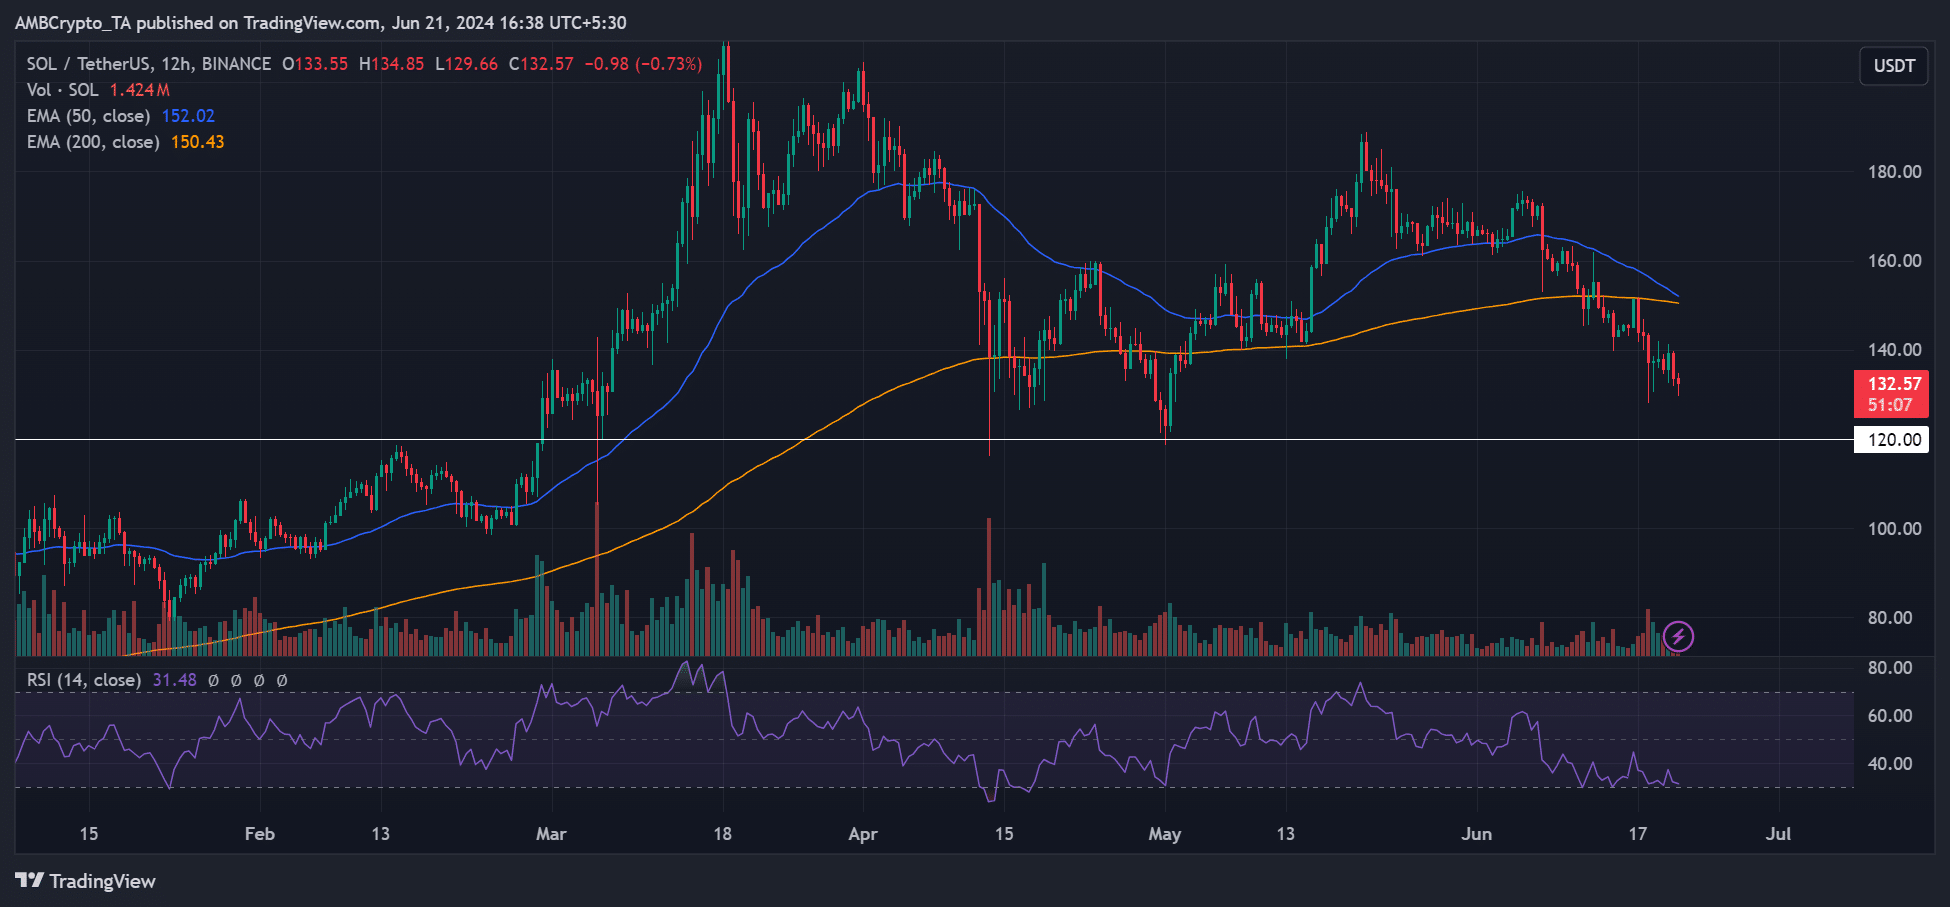Click the low price L129.66 in header

point(466,64)
